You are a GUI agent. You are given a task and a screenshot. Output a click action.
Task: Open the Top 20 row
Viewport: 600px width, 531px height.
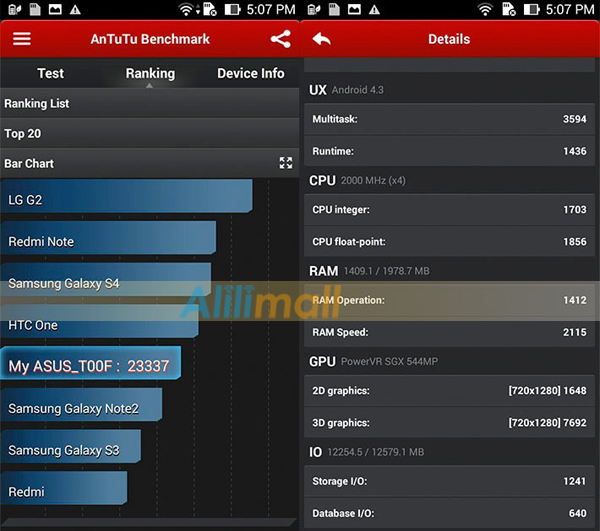click(150, 134)
